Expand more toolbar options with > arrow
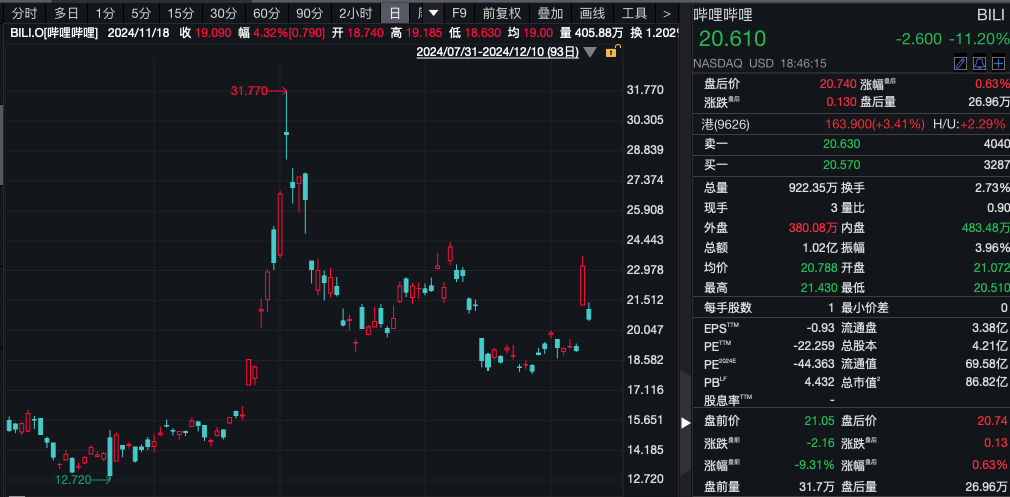The height and width of the screenshot is (497, 1010). coord(667,13)
